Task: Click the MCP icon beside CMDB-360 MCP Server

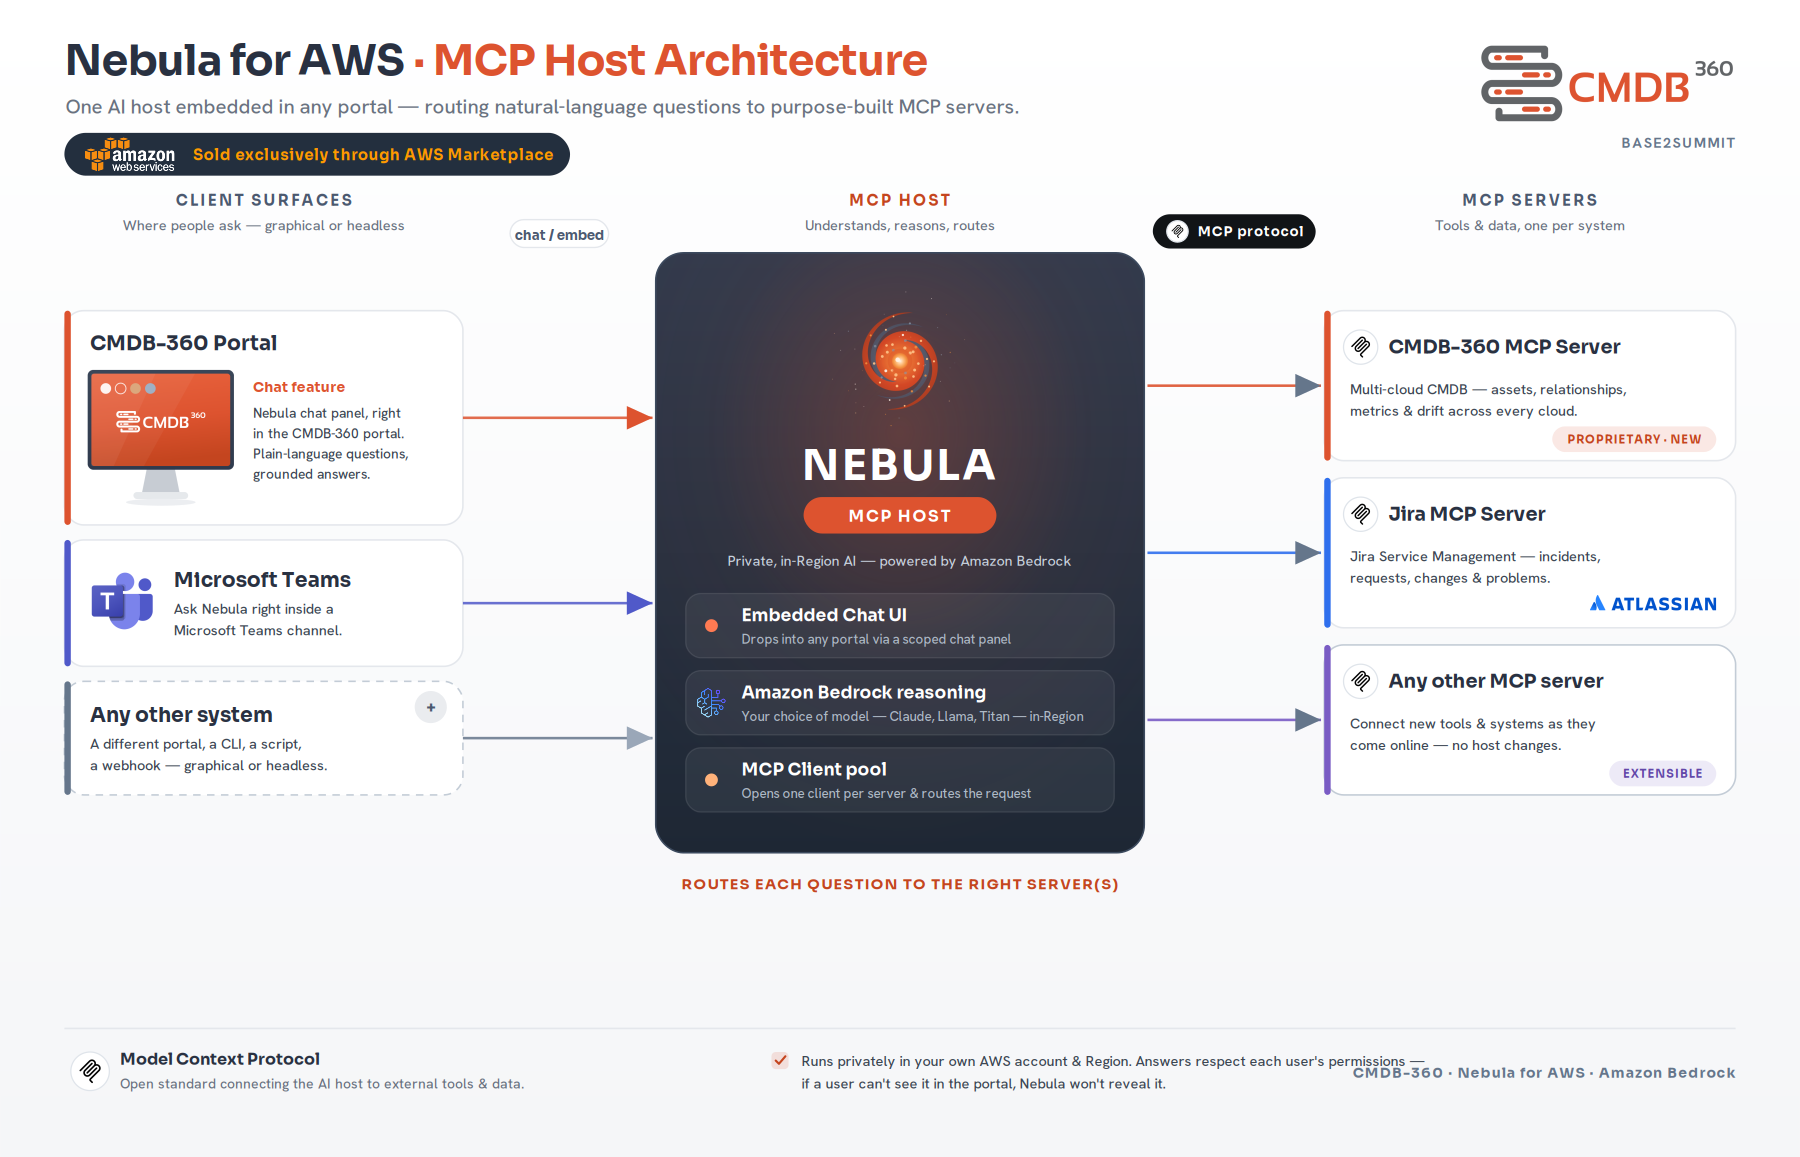Action: tap(1361, 347)
